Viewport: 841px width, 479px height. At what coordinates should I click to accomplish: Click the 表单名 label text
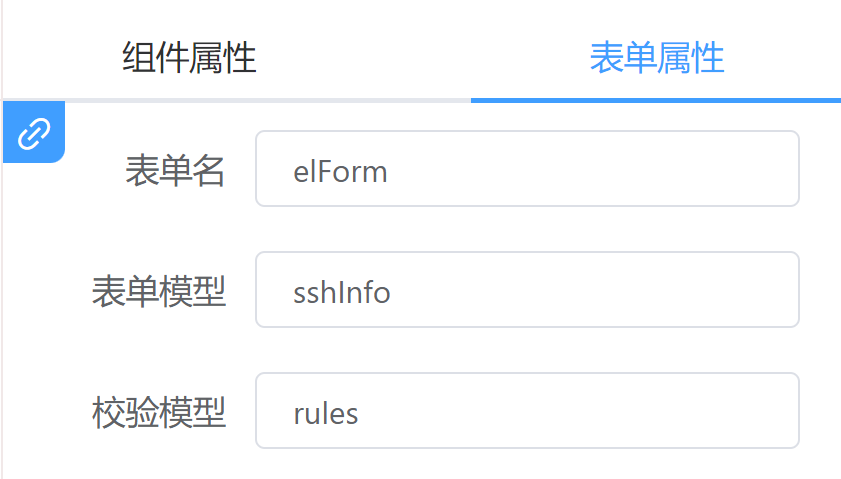(x=175, y=171)
